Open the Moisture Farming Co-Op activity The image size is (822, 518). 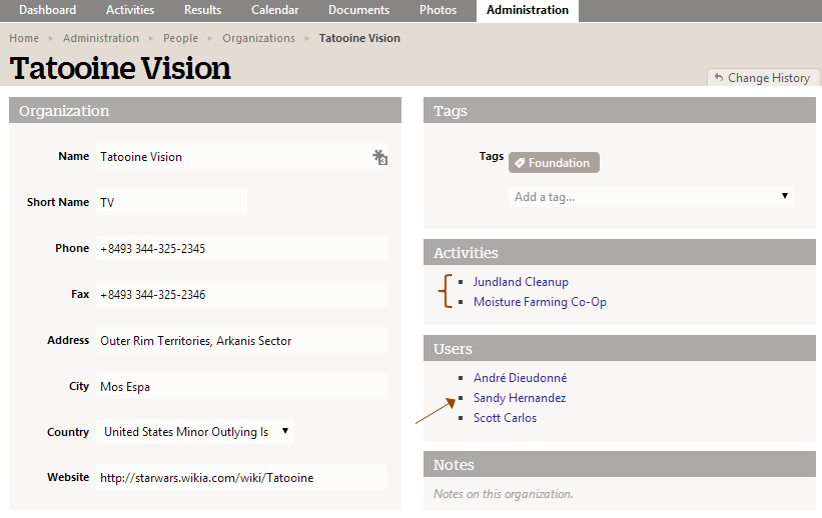540,301
